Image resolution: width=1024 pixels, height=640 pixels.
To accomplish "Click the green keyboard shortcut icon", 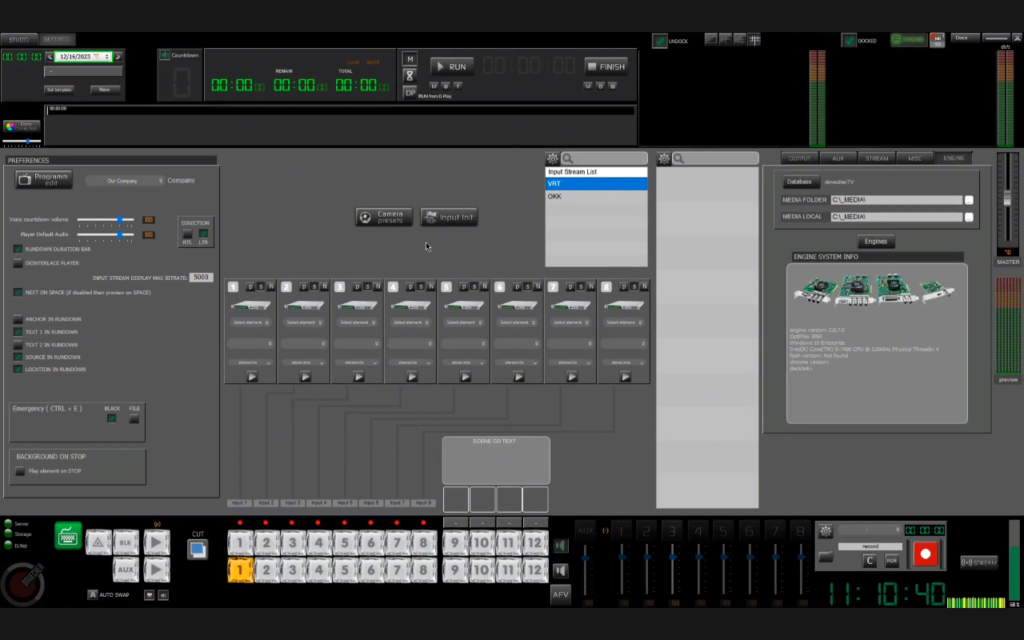I will (68, 536).
